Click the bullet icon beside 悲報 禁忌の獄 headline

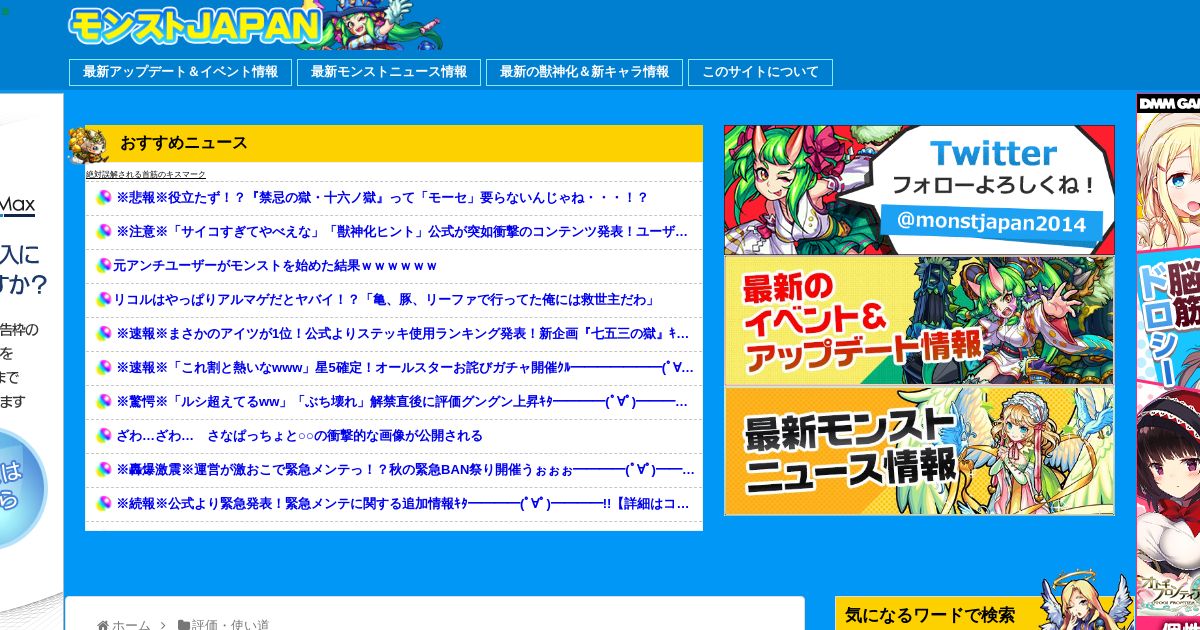[103, 198]
